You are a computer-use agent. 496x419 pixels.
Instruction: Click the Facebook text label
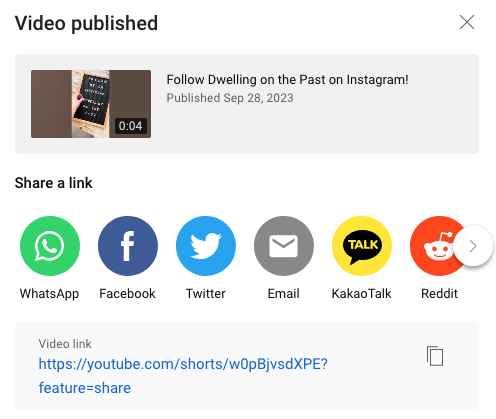click(127, 294)
